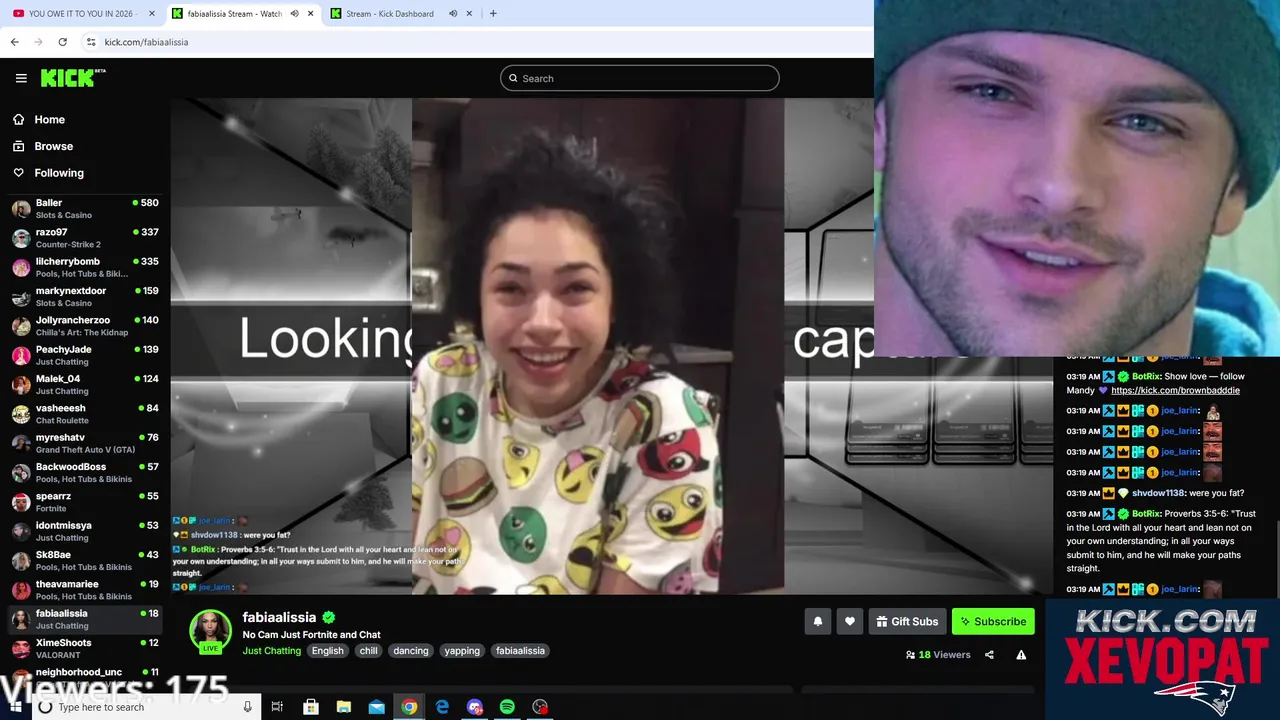Open lilcherrybomb channel in sidebar
This screenshot has width=1280, height=720.
[85, 267]
